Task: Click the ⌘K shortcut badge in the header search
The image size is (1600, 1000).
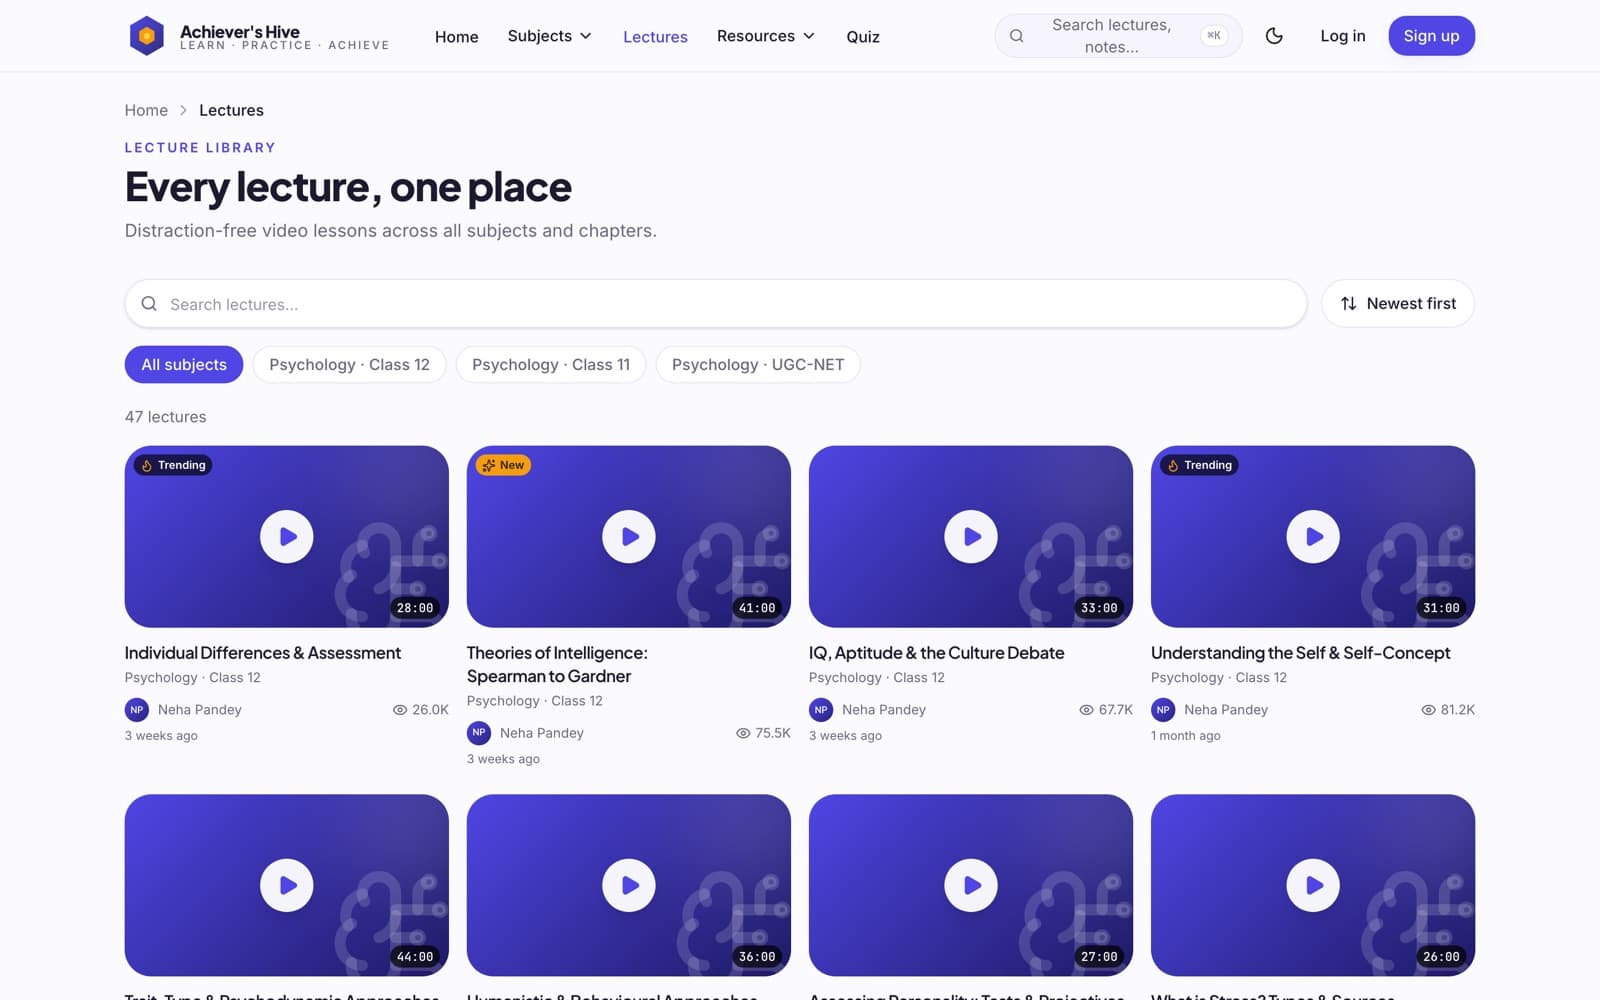Action: point(1214,36)
